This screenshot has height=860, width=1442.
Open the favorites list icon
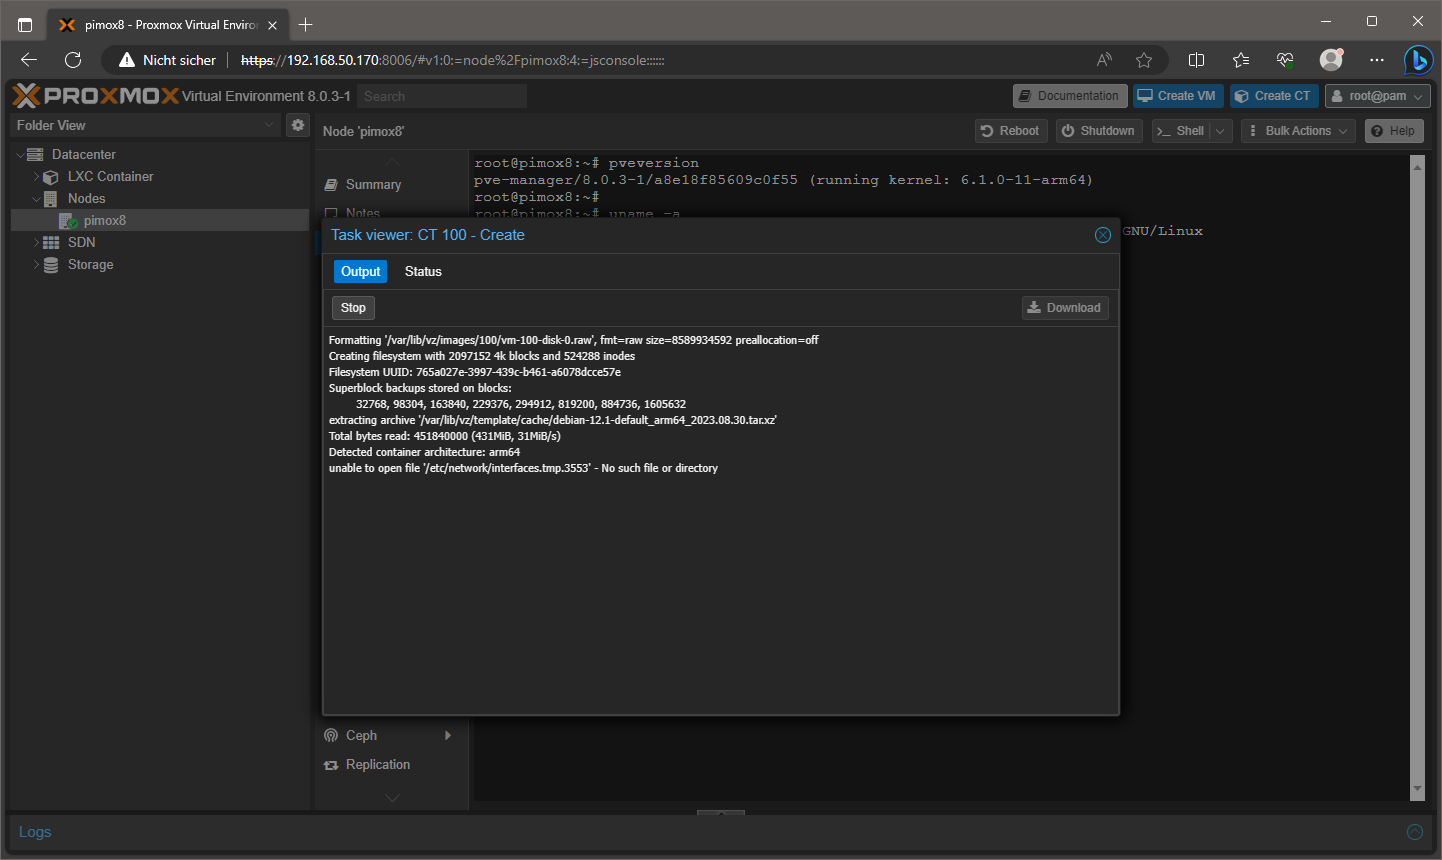coord(1241,60)
